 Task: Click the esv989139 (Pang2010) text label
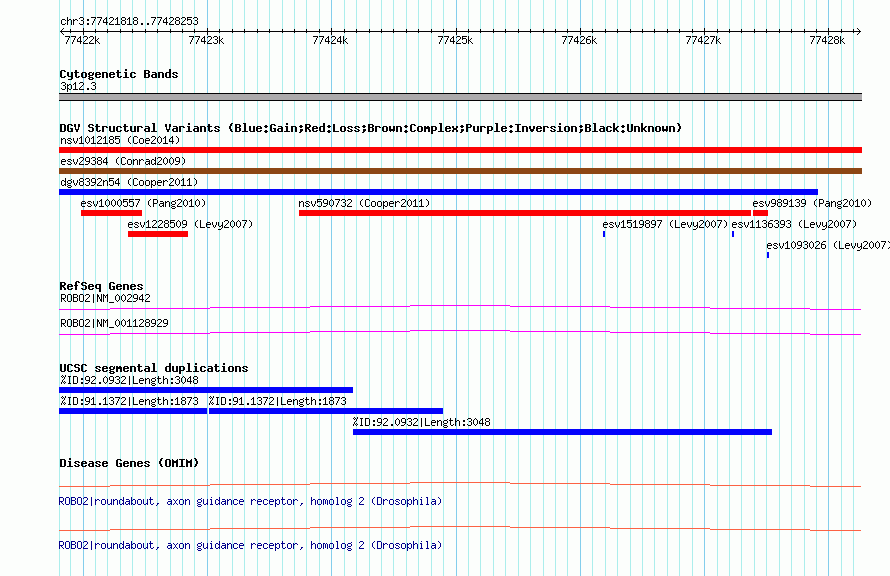click(x=812, y=203)
